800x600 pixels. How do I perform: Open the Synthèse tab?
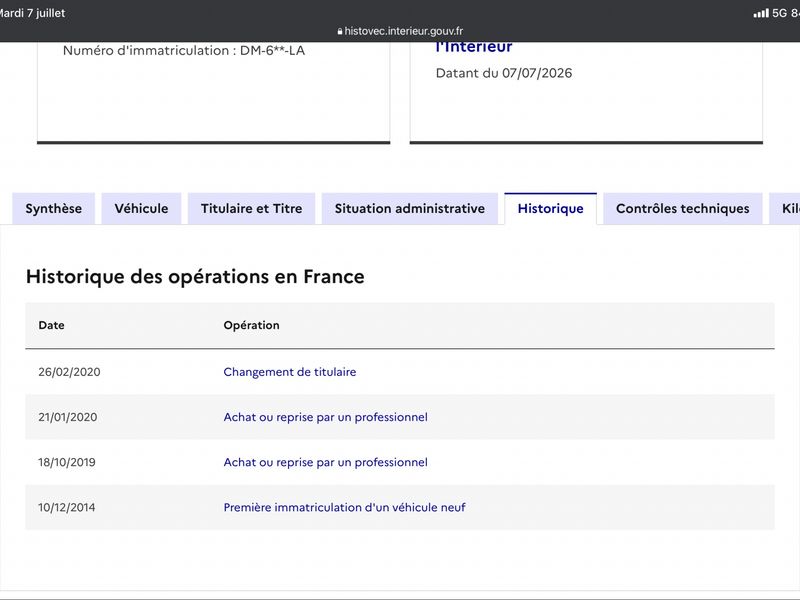(x=54, y=209)
